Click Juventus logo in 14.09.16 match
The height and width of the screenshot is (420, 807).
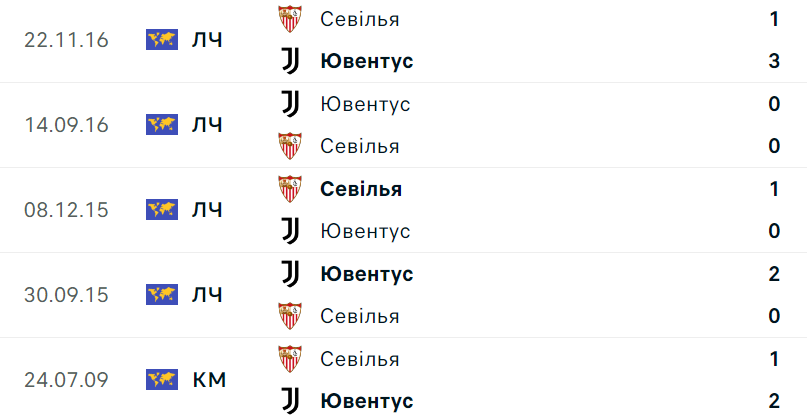(x=289, y=104)
